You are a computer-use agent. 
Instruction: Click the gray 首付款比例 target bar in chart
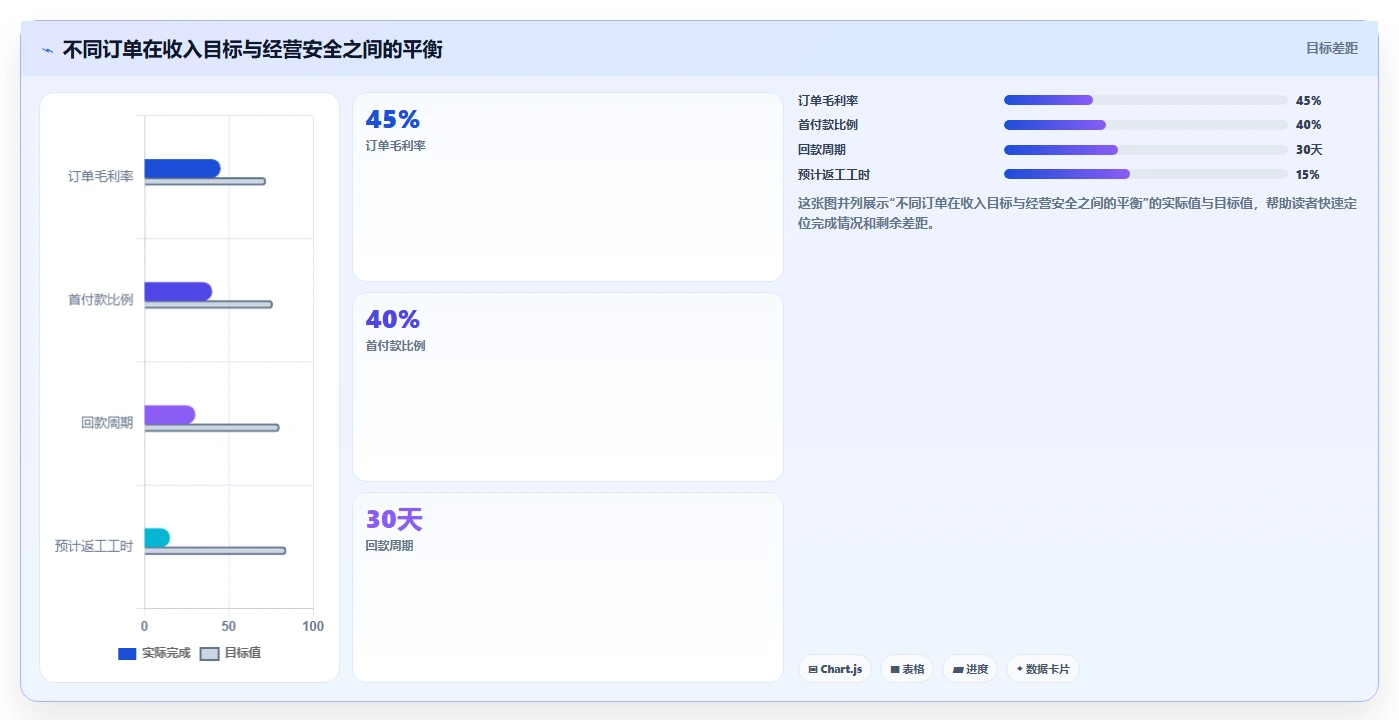pos(208,304)
